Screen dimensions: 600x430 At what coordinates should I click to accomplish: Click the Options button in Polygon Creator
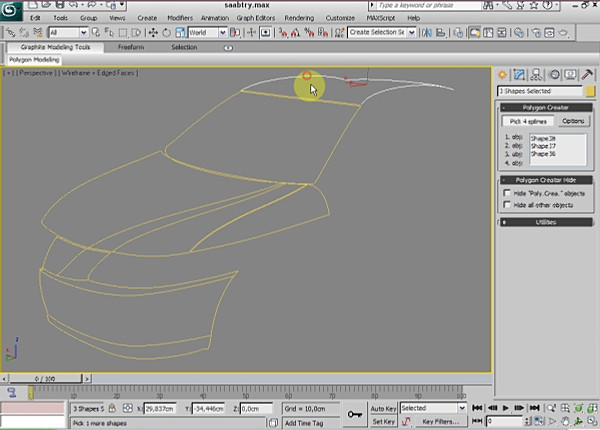[573, 121]
